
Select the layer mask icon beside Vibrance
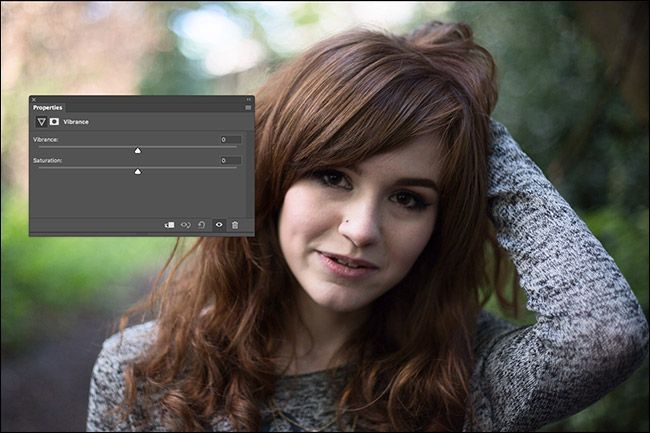click(x=54, y=121)
